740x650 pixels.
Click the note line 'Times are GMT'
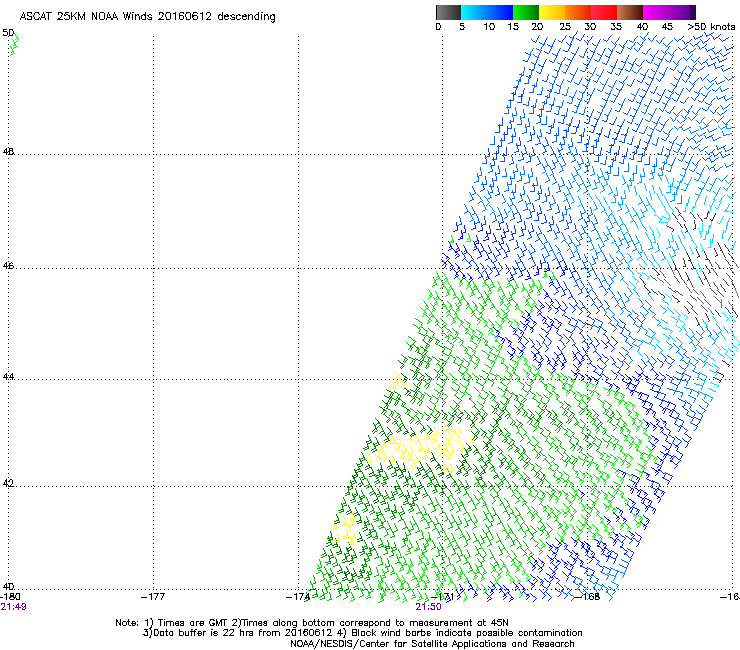pyautogui.click(x=192, y=623)
